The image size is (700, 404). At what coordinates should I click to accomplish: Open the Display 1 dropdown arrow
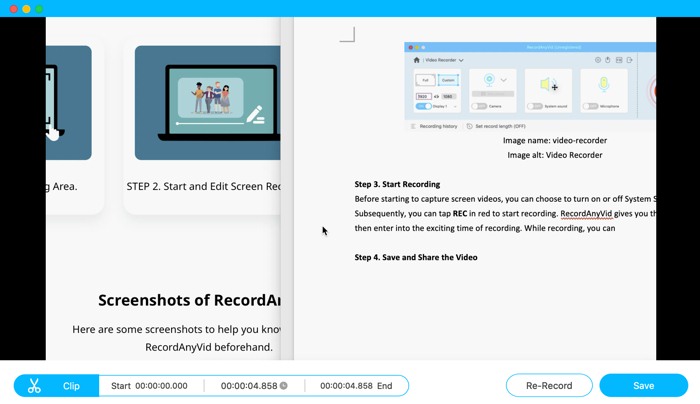455,107
